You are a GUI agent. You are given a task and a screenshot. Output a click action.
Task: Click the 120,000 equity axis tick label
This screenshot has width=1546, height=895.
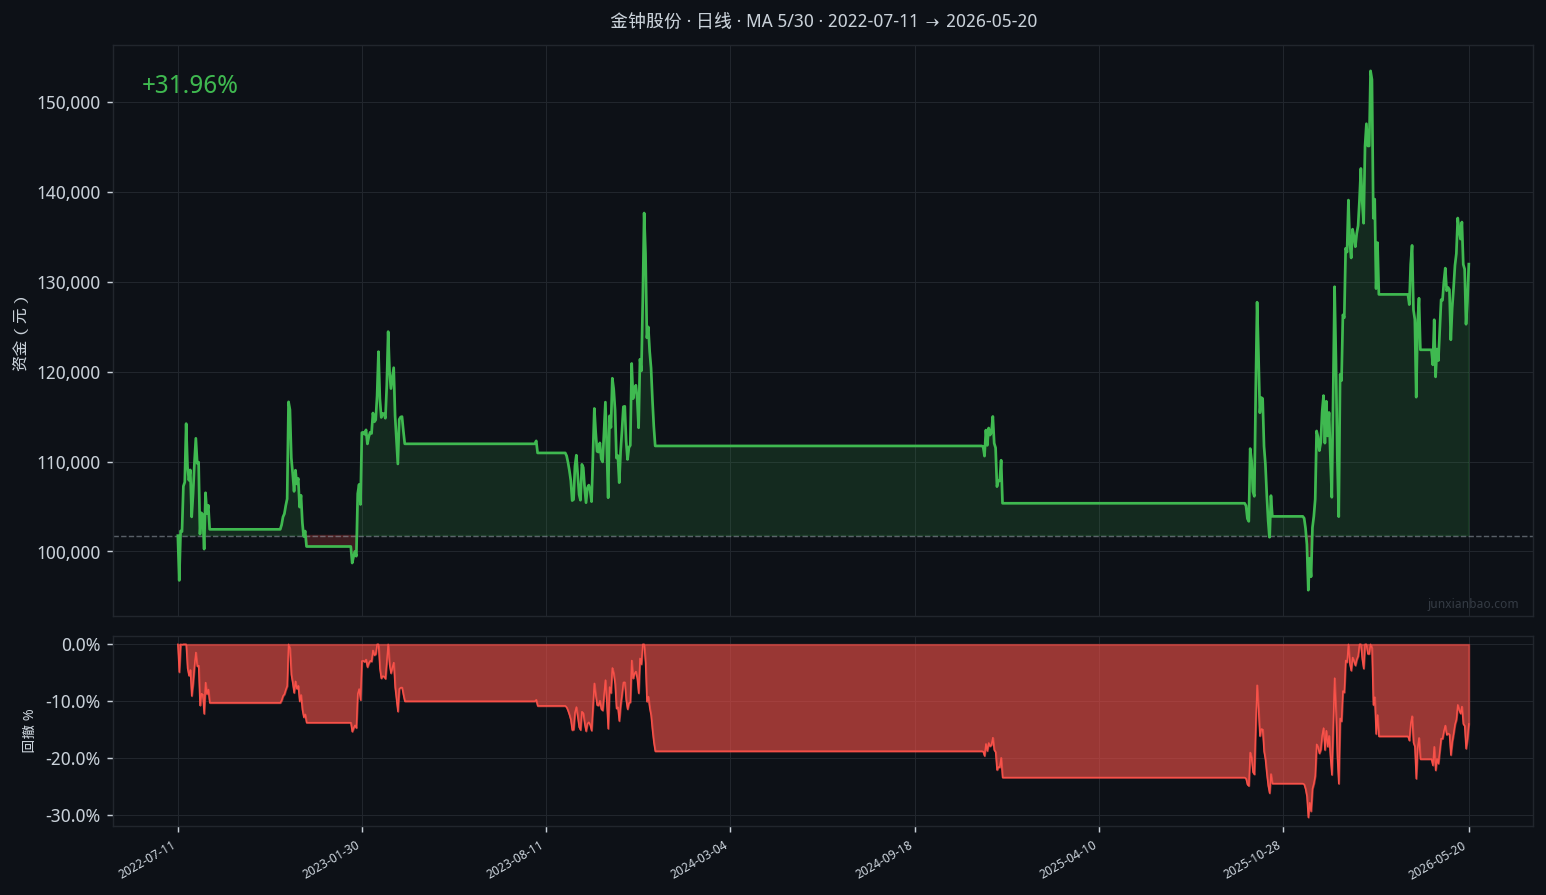click(x=69, y=373)
